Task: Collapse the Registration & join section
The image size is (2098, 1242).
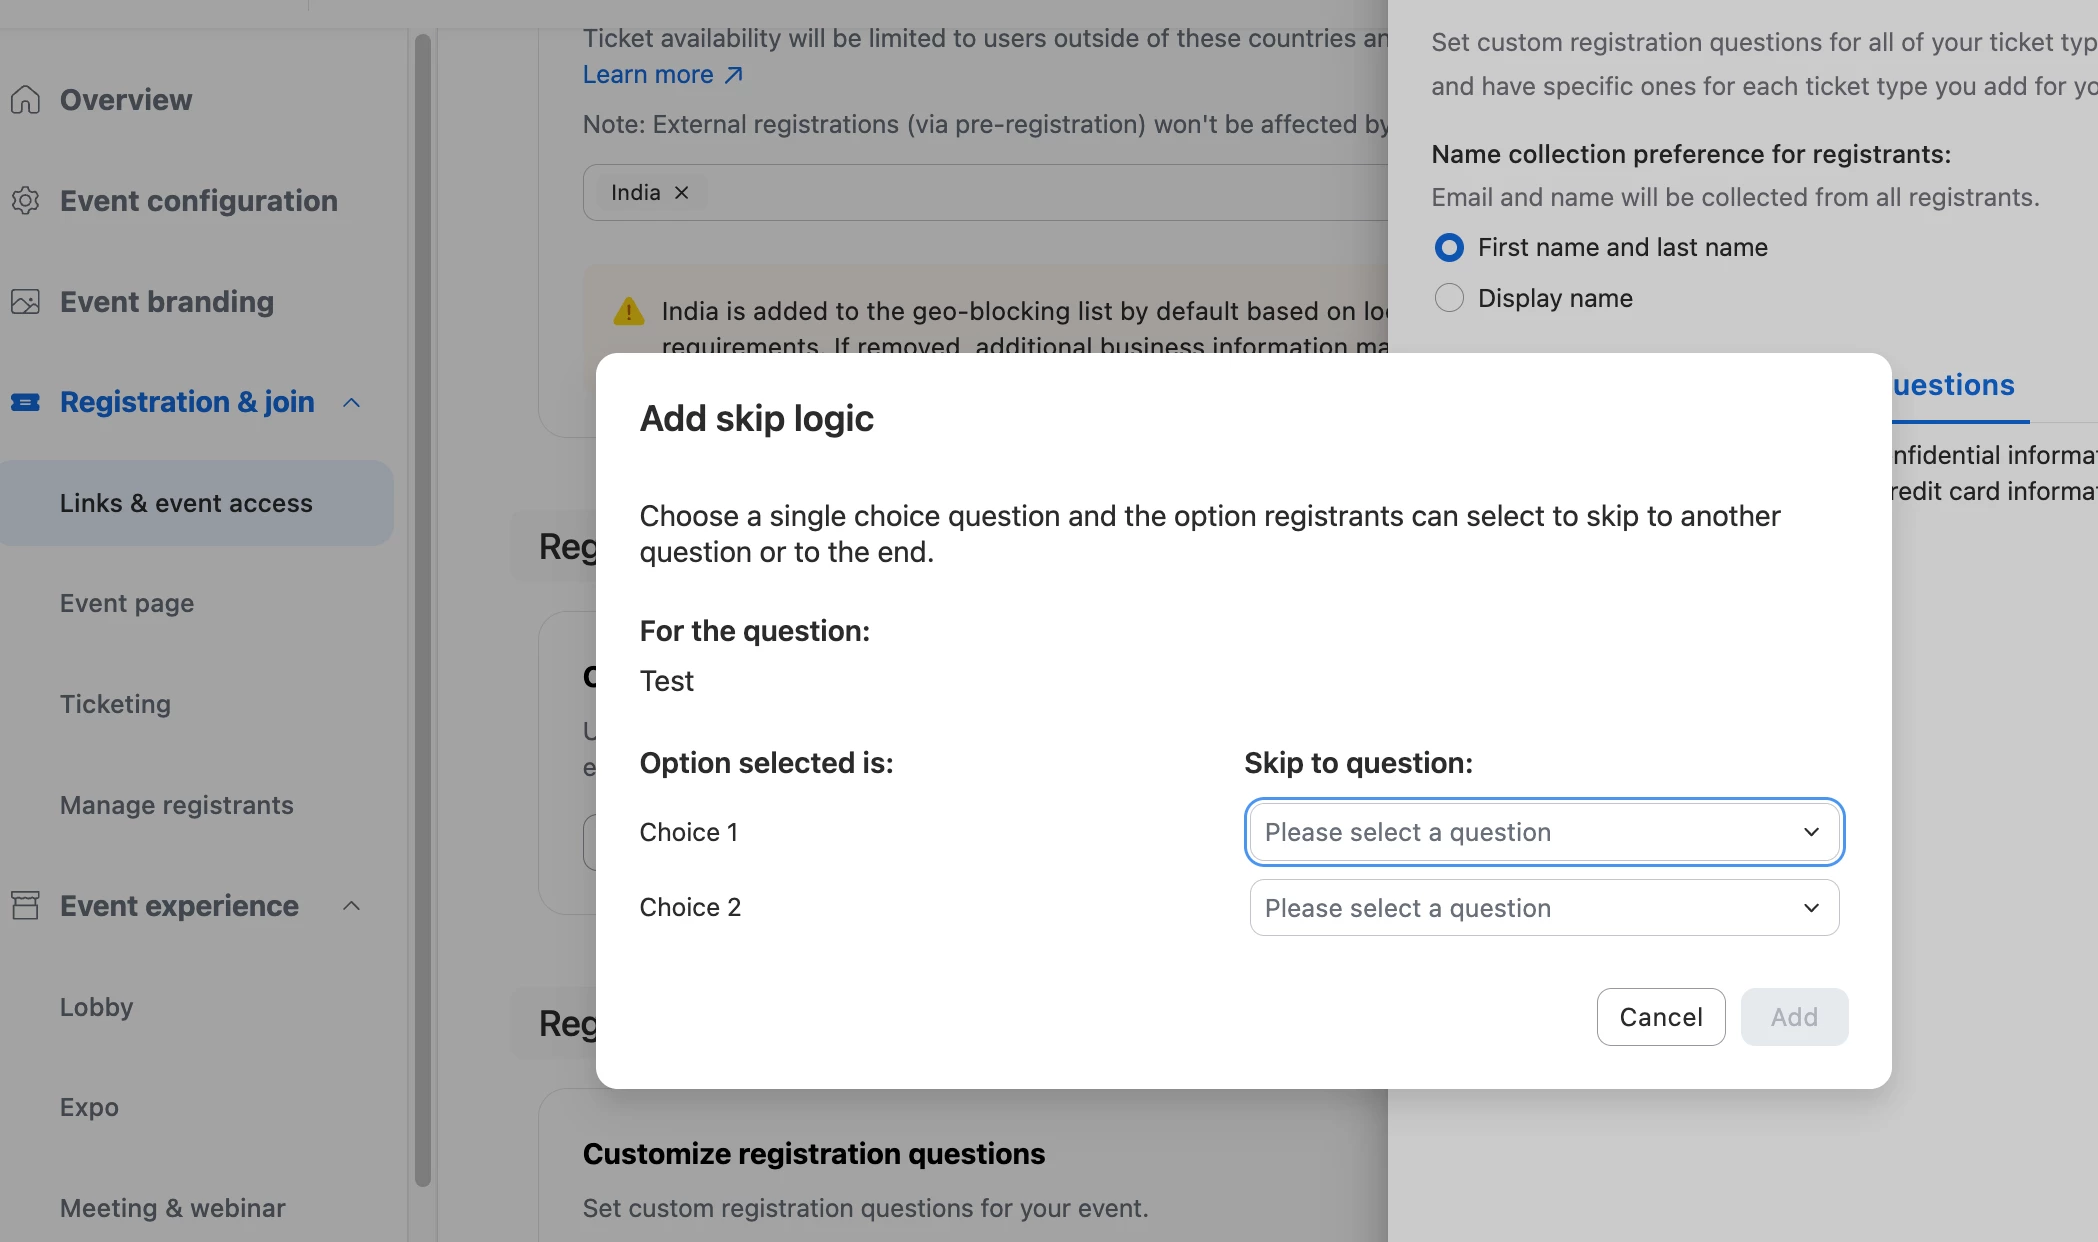Action: pyautogui.click(x=351, y=402)
